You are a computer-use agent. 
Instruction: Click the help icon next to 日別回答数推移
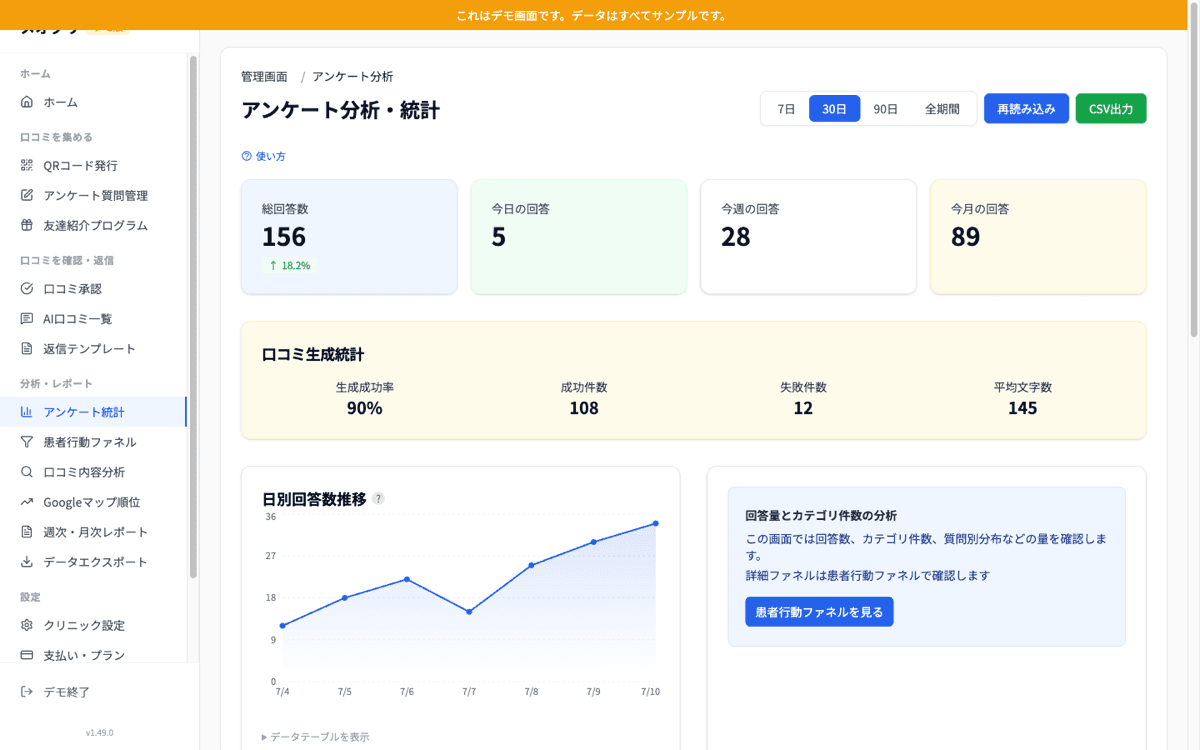tap(378, 498)
